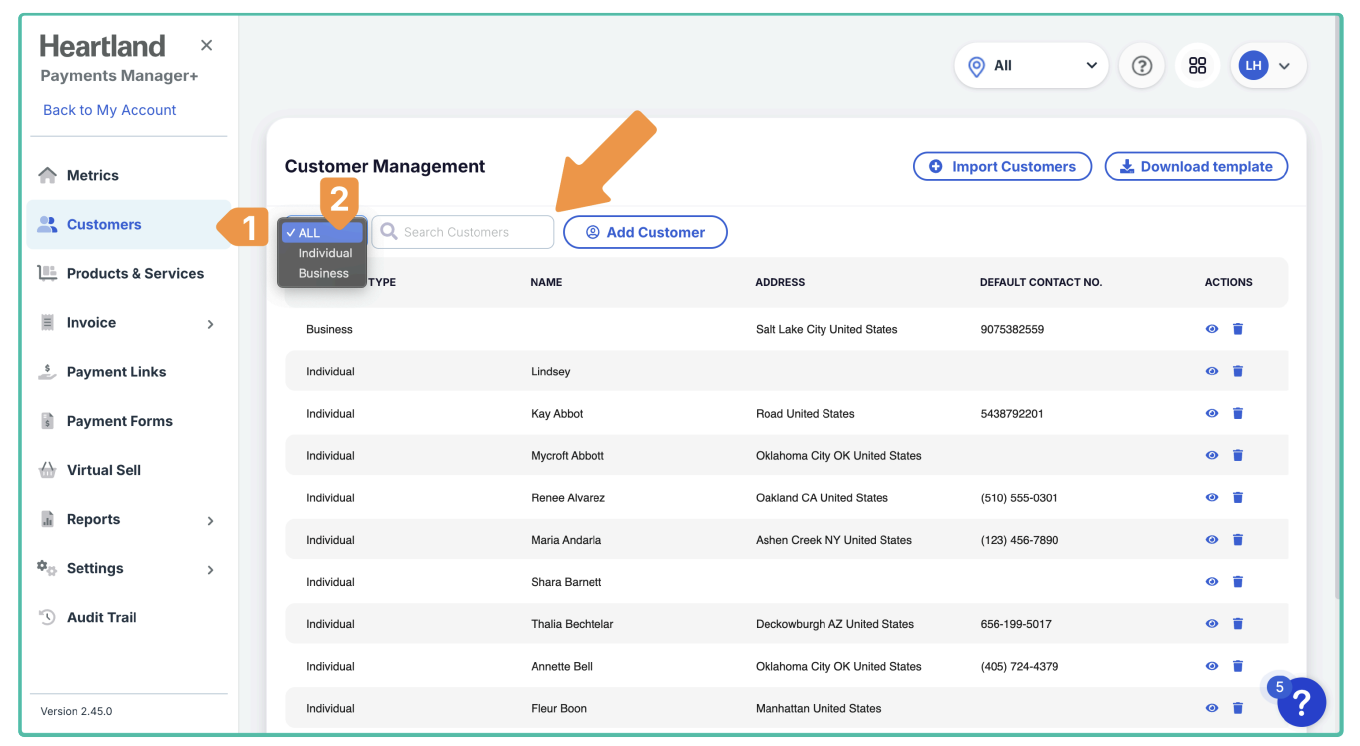Viewport: 1360px width, 746px height.
Task: Click the Add Customer button
Action: 645,232
